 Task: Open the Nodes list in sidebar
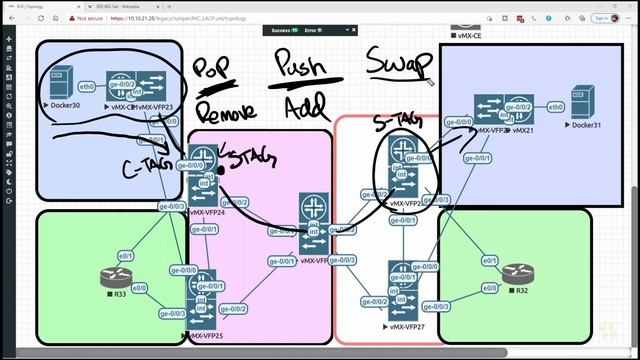click(x=9, y=49)
